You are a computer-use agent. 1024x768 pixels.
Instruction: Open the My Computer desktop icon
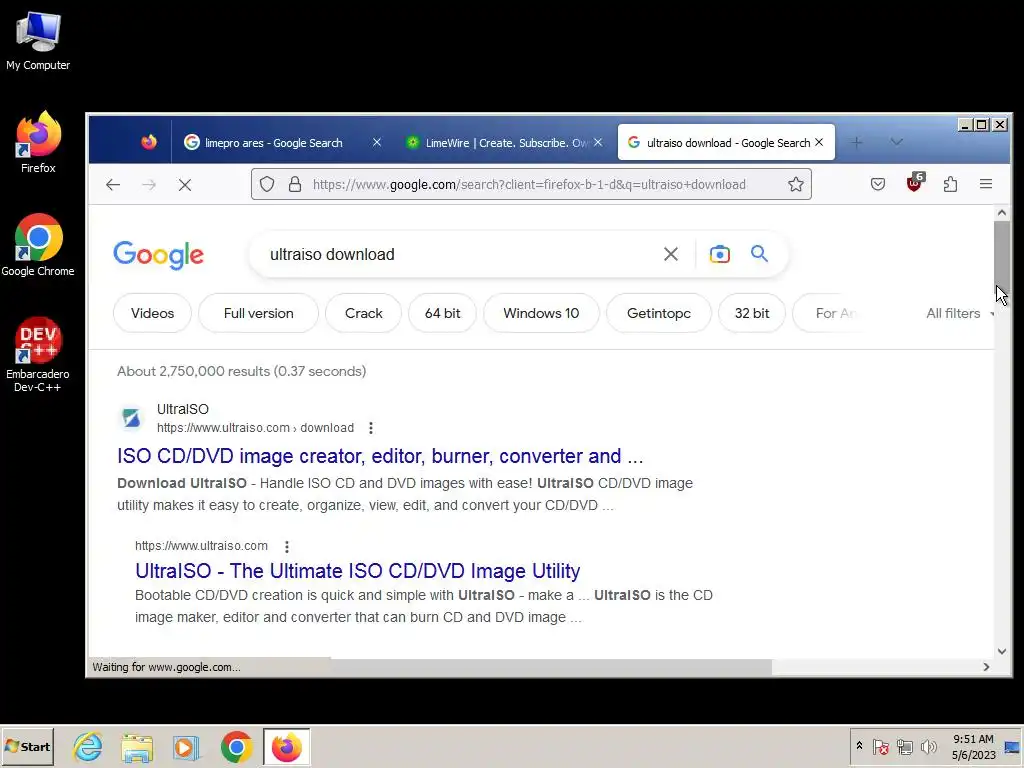coord(38,40)
